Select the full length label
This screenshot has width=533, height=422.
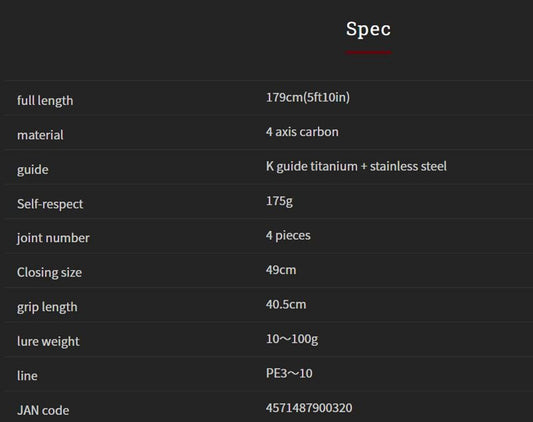[x=45, y=101]
